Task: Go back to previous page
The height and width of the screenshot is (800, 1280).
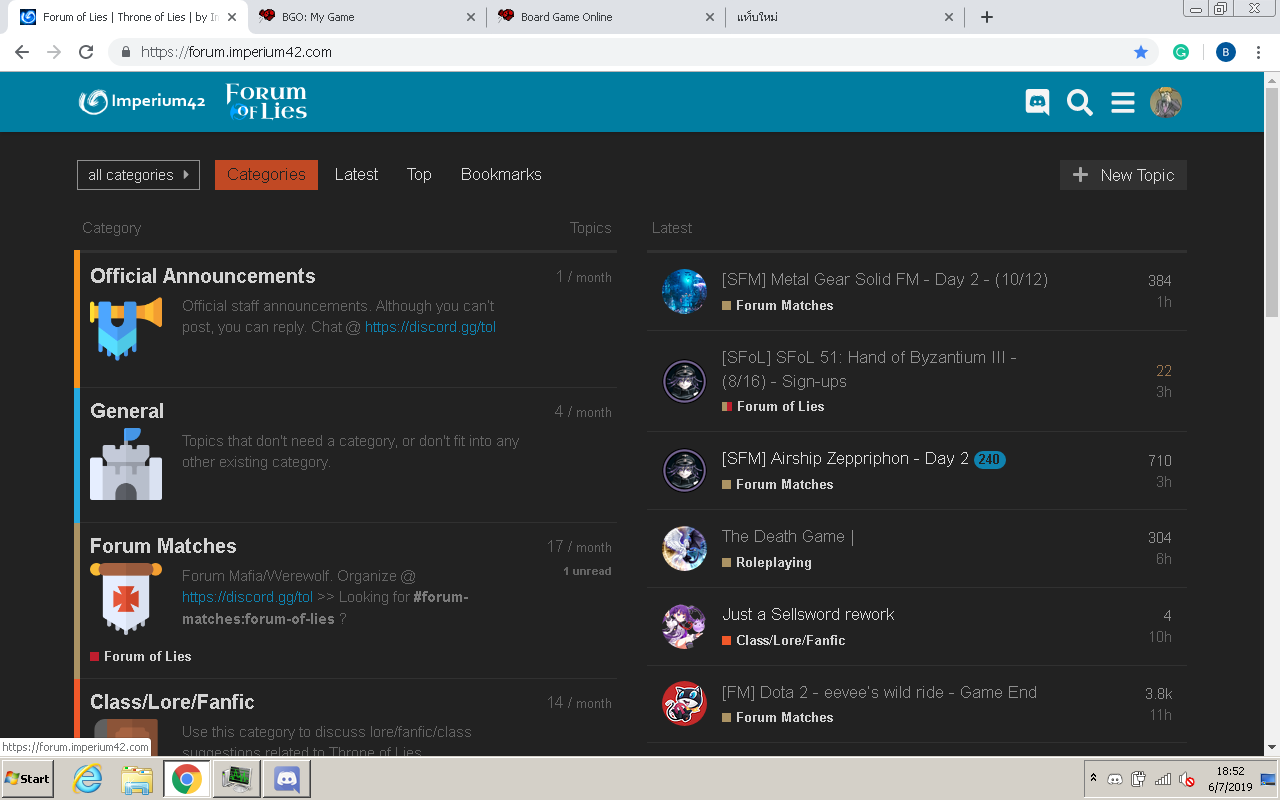Action: tap(22, 52)
